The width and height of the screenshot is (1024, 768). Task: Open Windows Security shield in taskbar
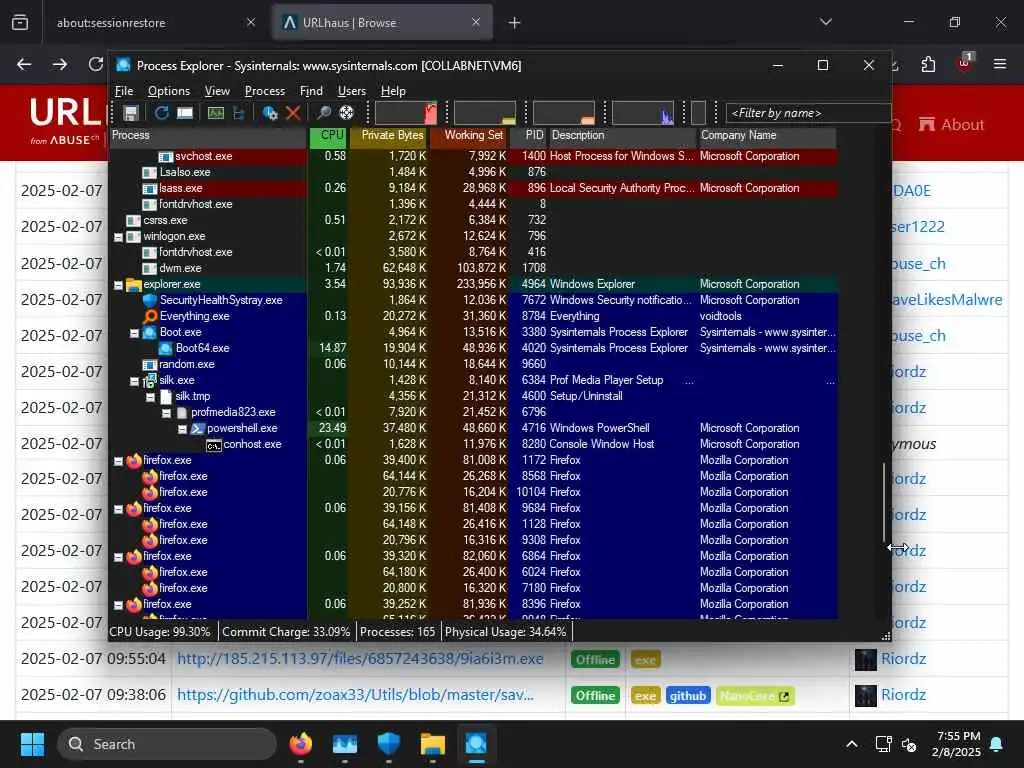[389, 744]
